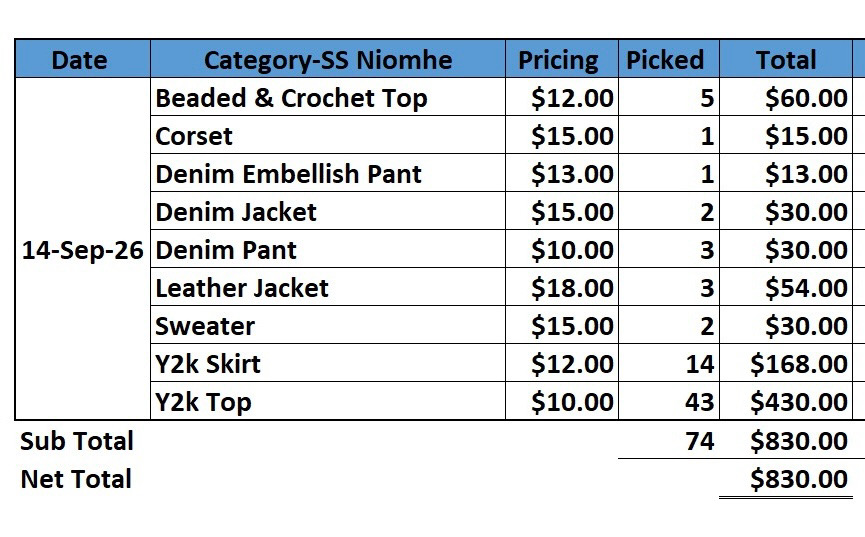Select the Date header cell
This screenshot has height=537, width=865.
tap(83, 59)
